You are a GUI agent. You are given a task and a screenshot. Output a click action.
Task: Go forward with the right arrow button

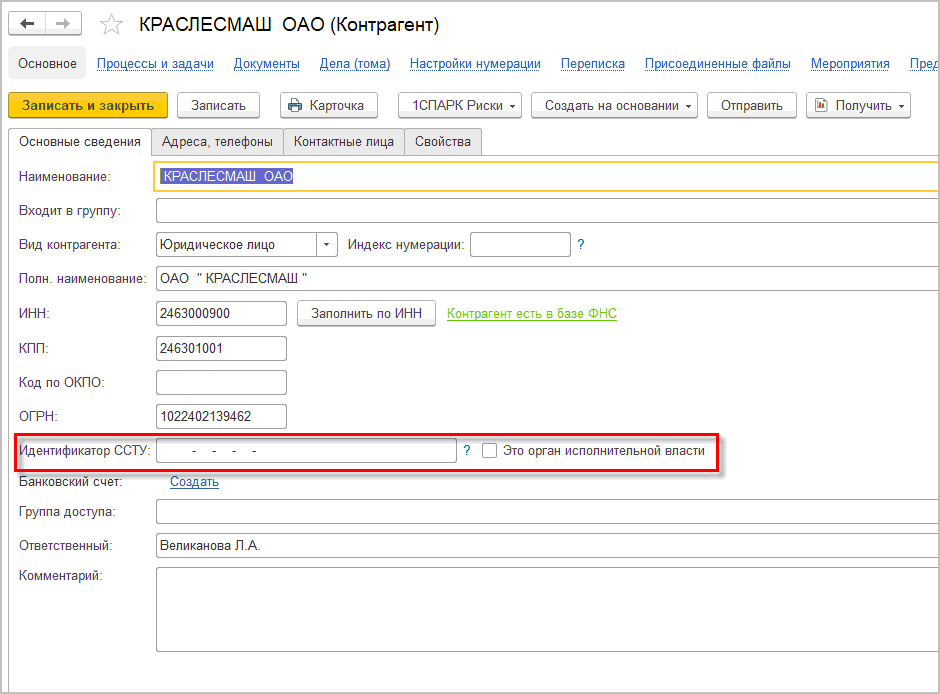(x=63, y=24)
